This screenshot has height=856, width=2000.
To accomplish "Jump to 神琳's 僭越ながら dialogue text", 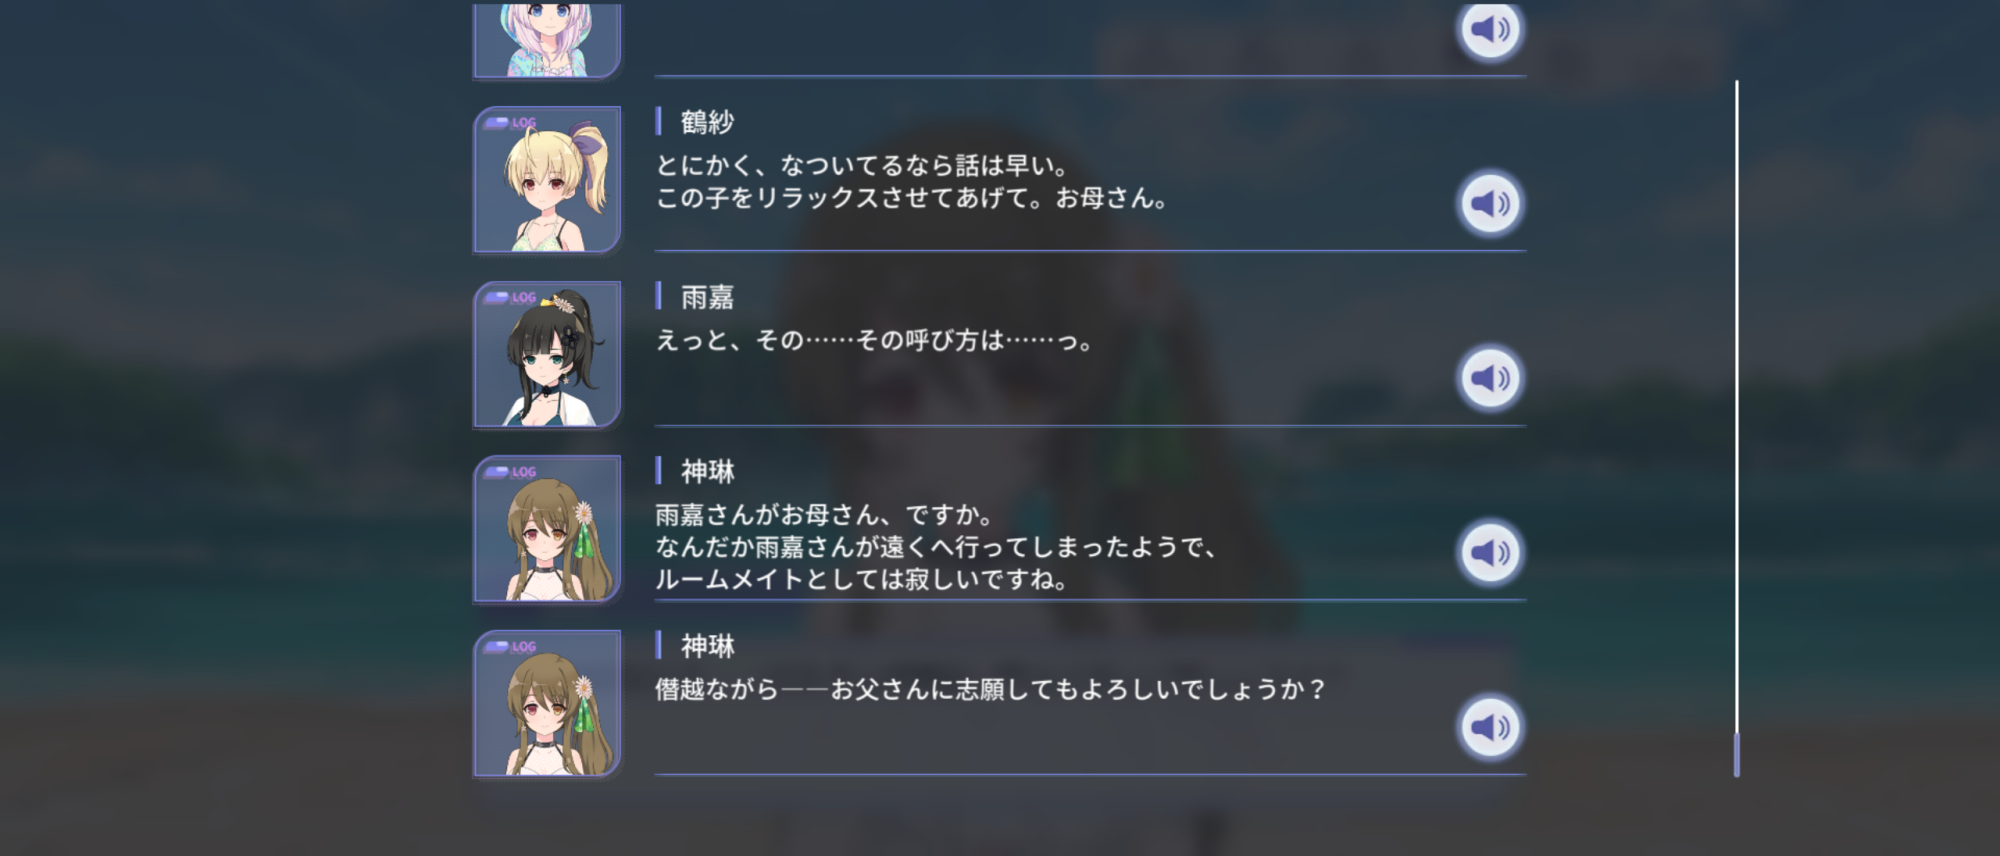I will 990,690.
